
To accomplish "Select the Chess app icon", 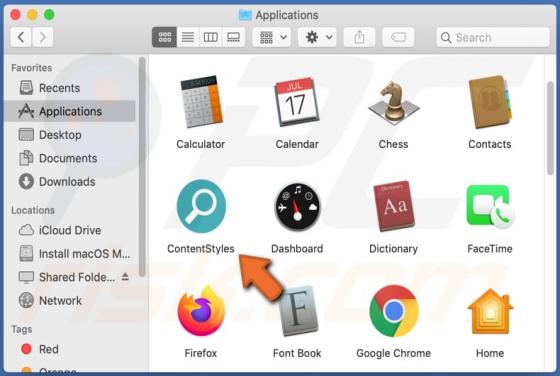I will tap(394, 103).
